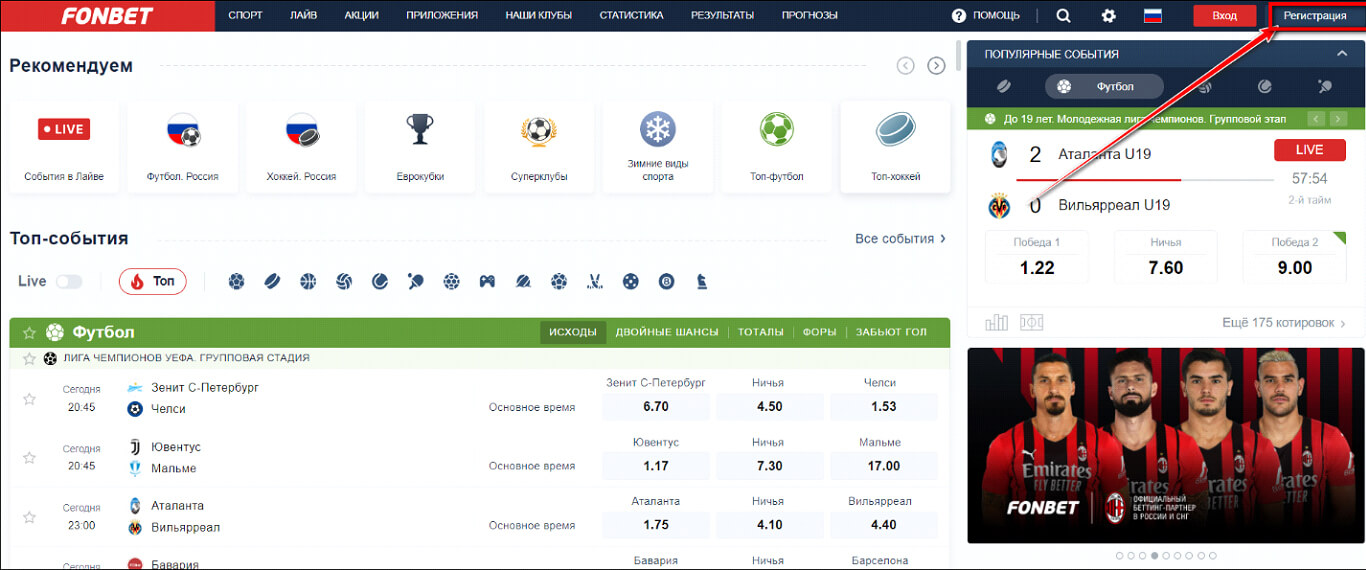
Task: Open the Еврокубки trophy category
Action: point(420,147)
